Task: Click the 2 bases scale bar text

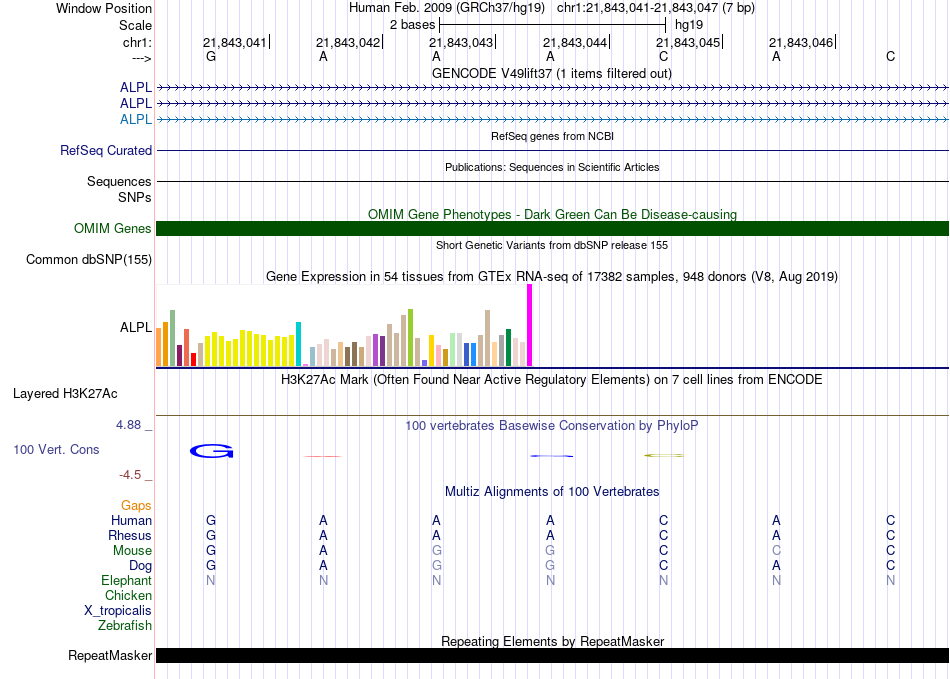Action: [412, 25]
